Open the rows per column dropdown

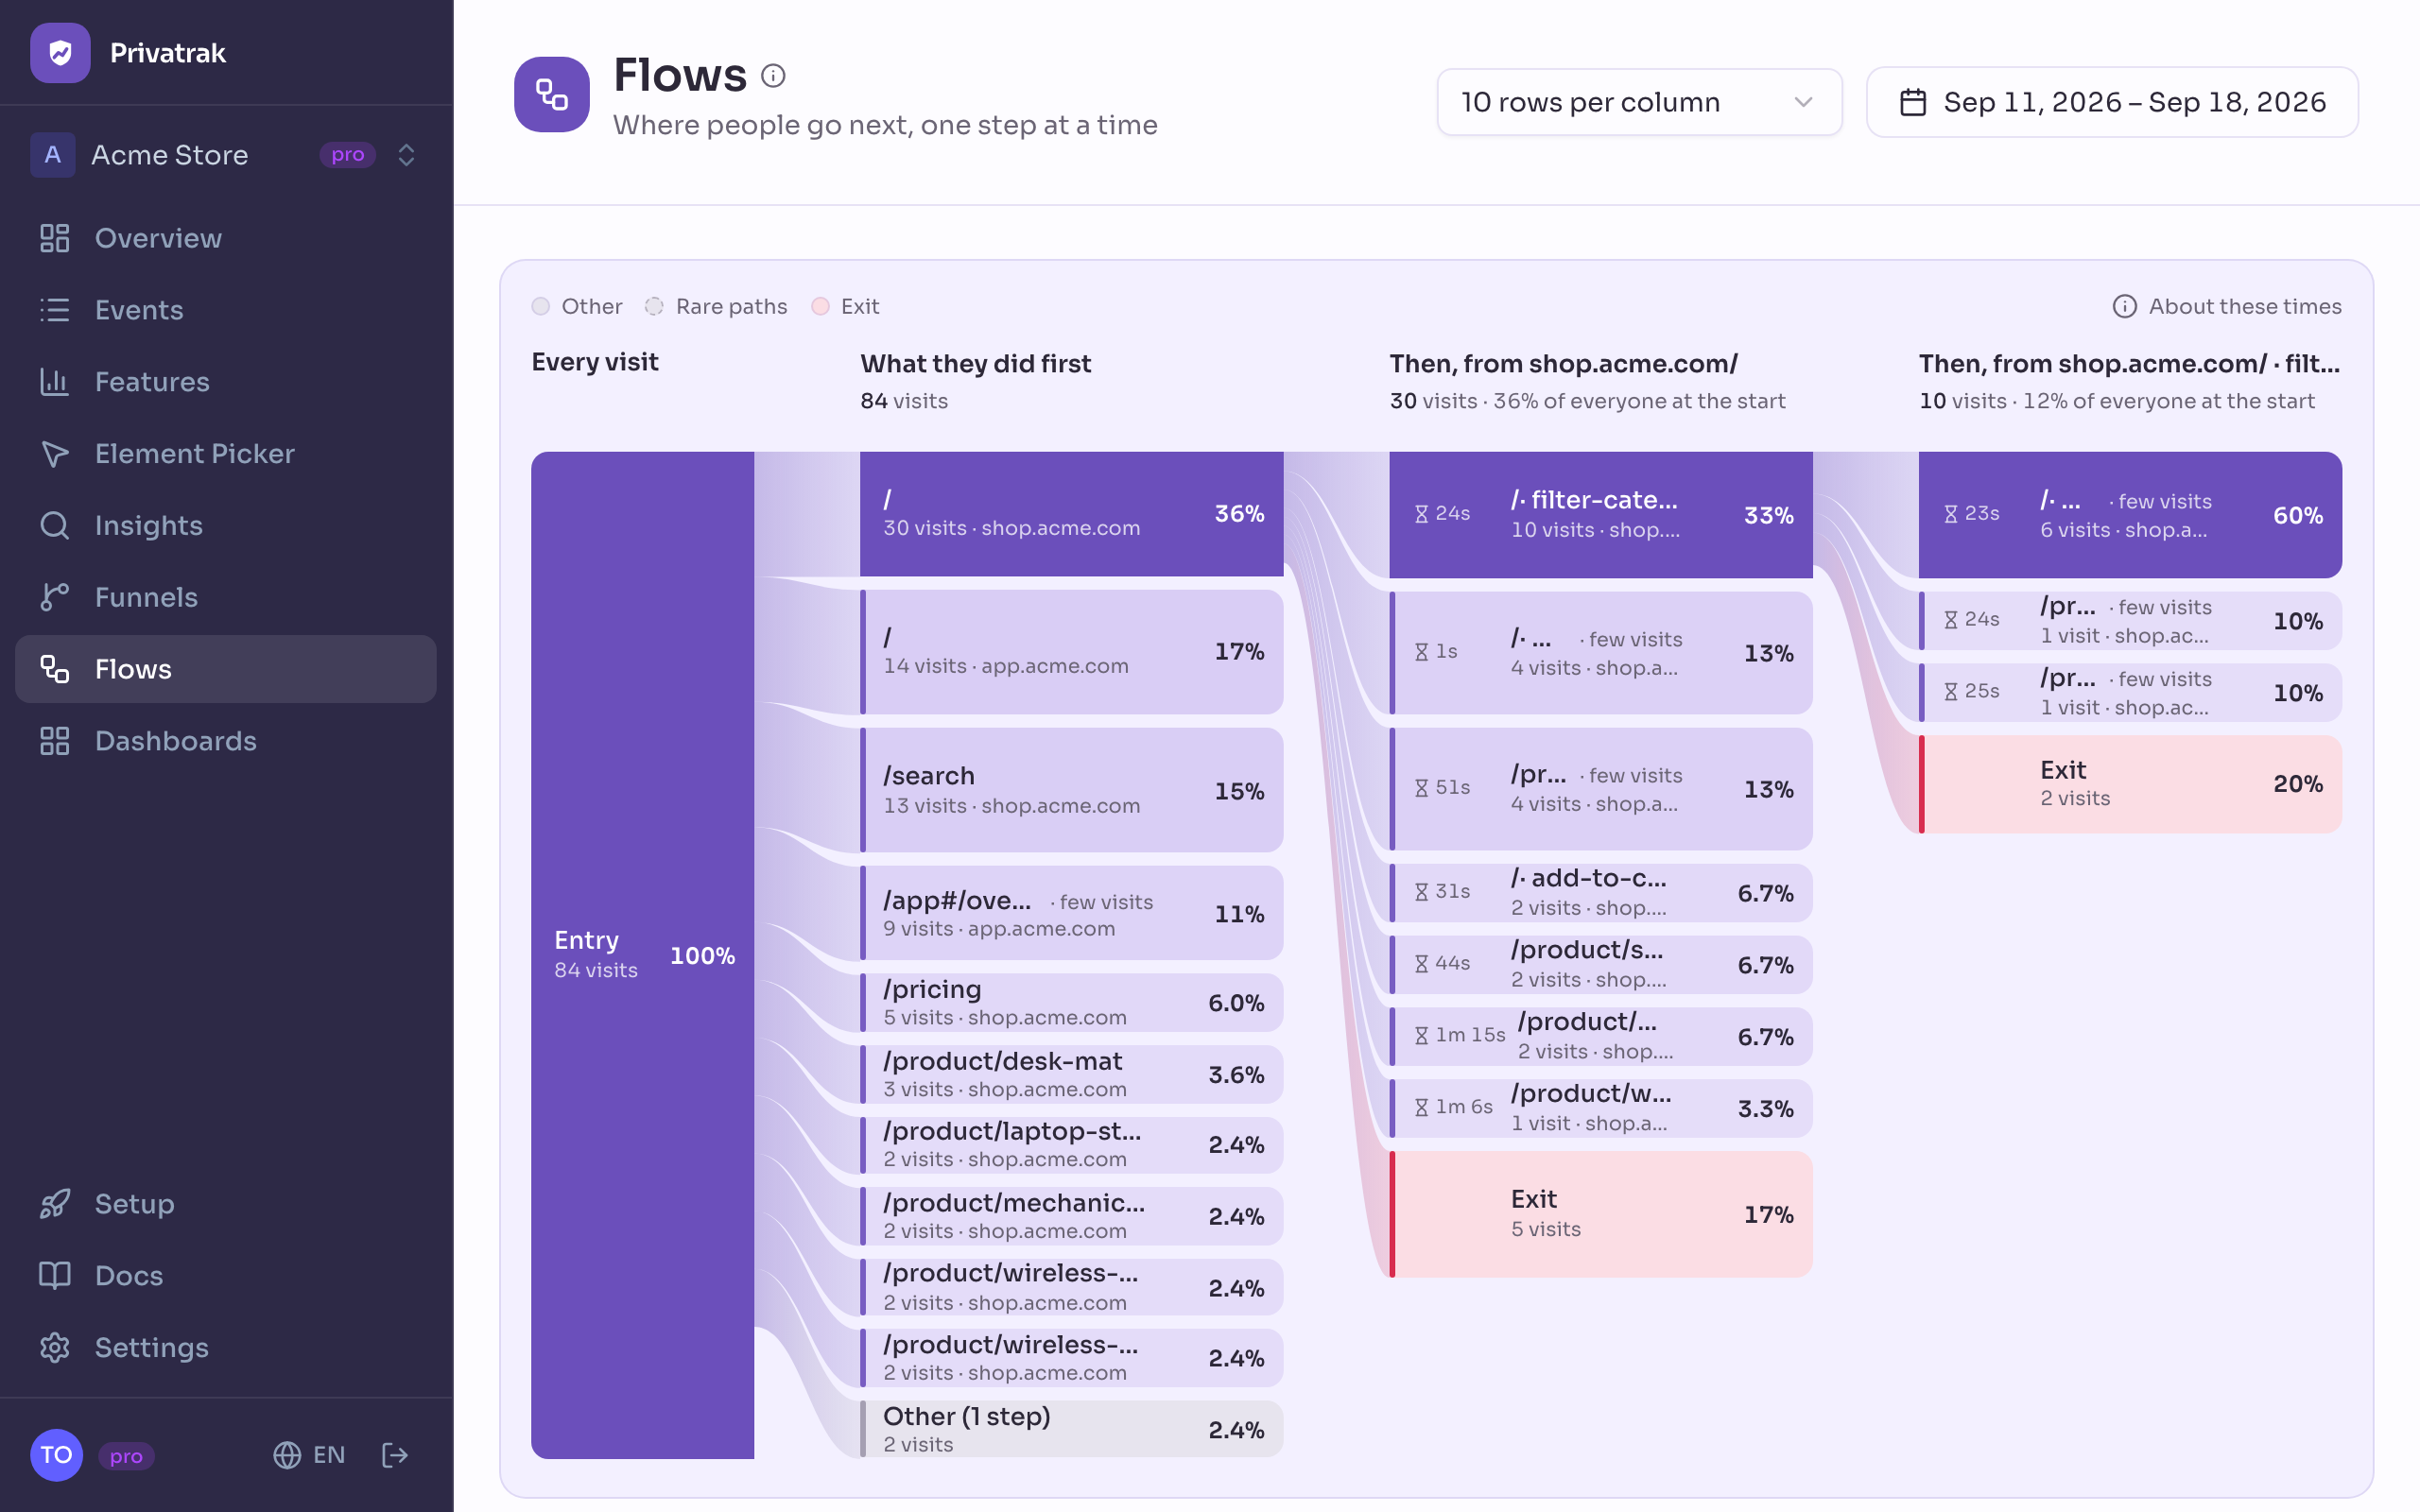pyautogui.click(x=1639, y=102)
